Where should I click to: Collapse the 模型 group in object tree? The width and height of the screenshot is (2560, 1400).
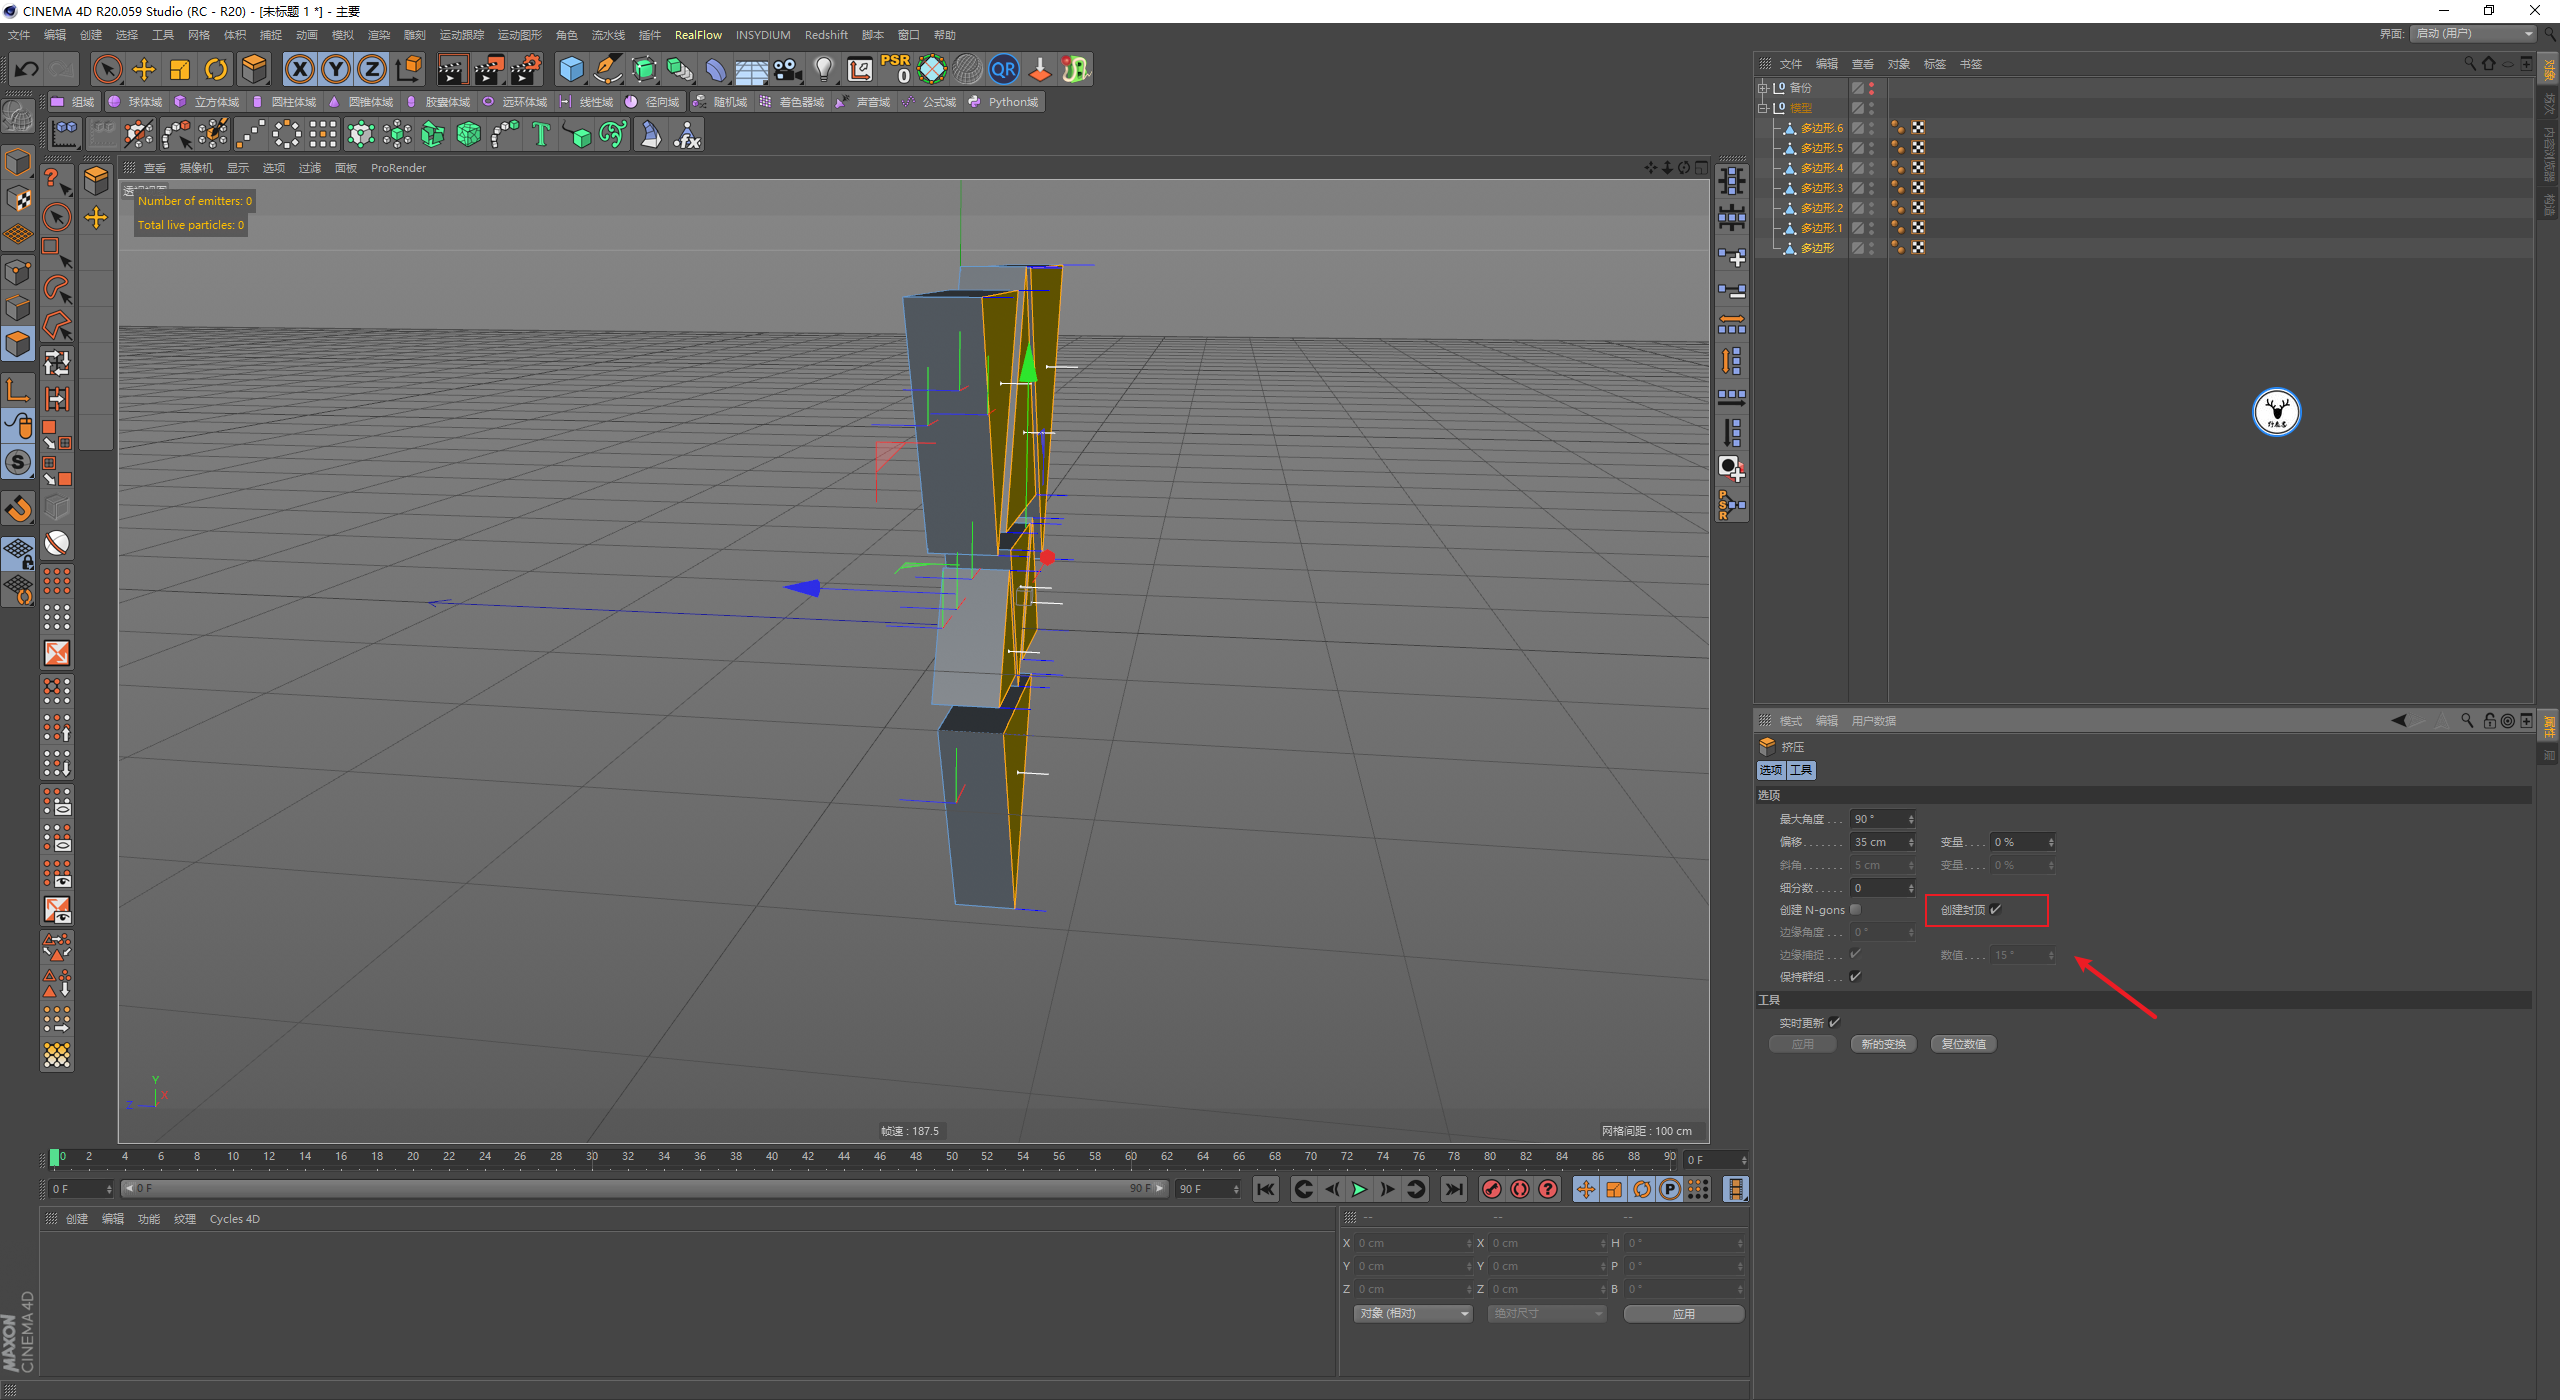pos(1763,108)
